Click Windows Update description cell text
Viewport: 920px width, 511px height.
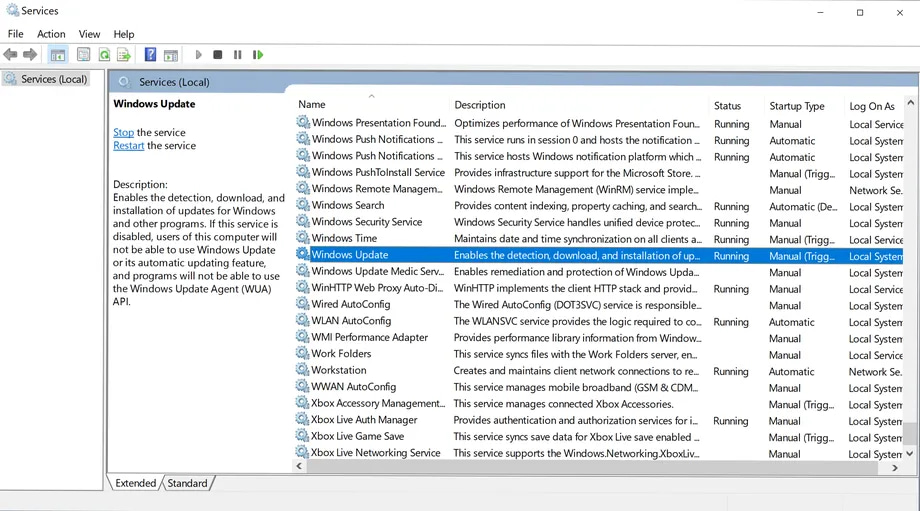[577, 255]
